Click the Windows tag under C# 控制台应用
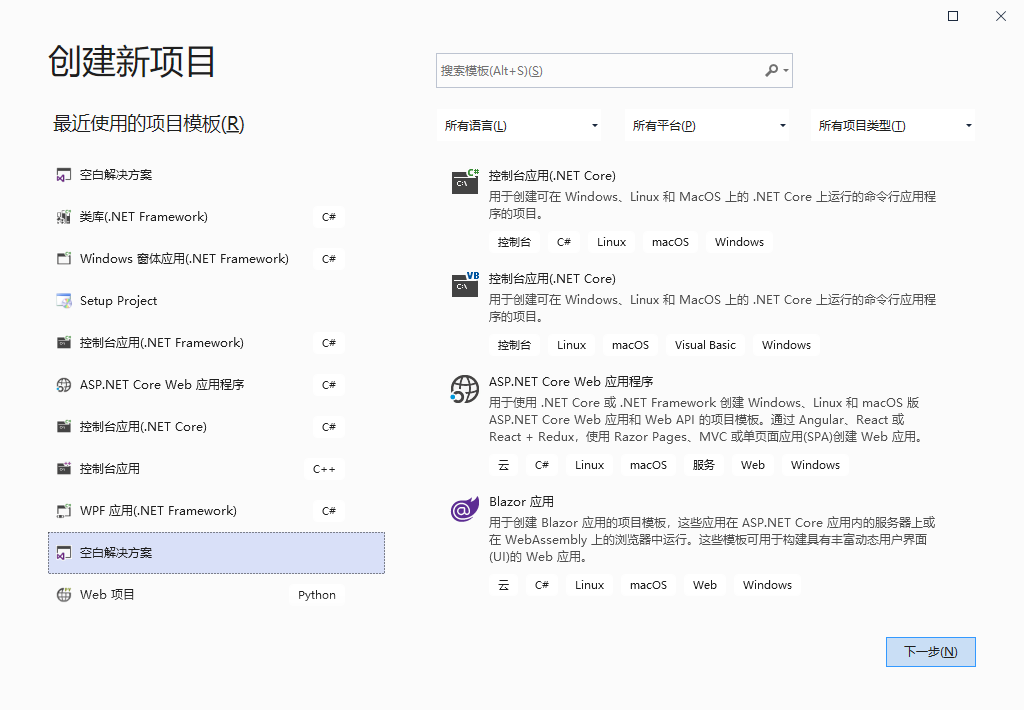 739,241
